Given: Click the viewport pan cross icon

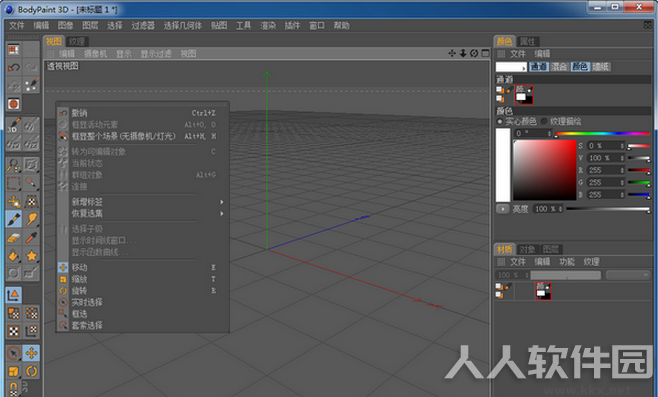Looking at the screenshot, I should [452, 53].
